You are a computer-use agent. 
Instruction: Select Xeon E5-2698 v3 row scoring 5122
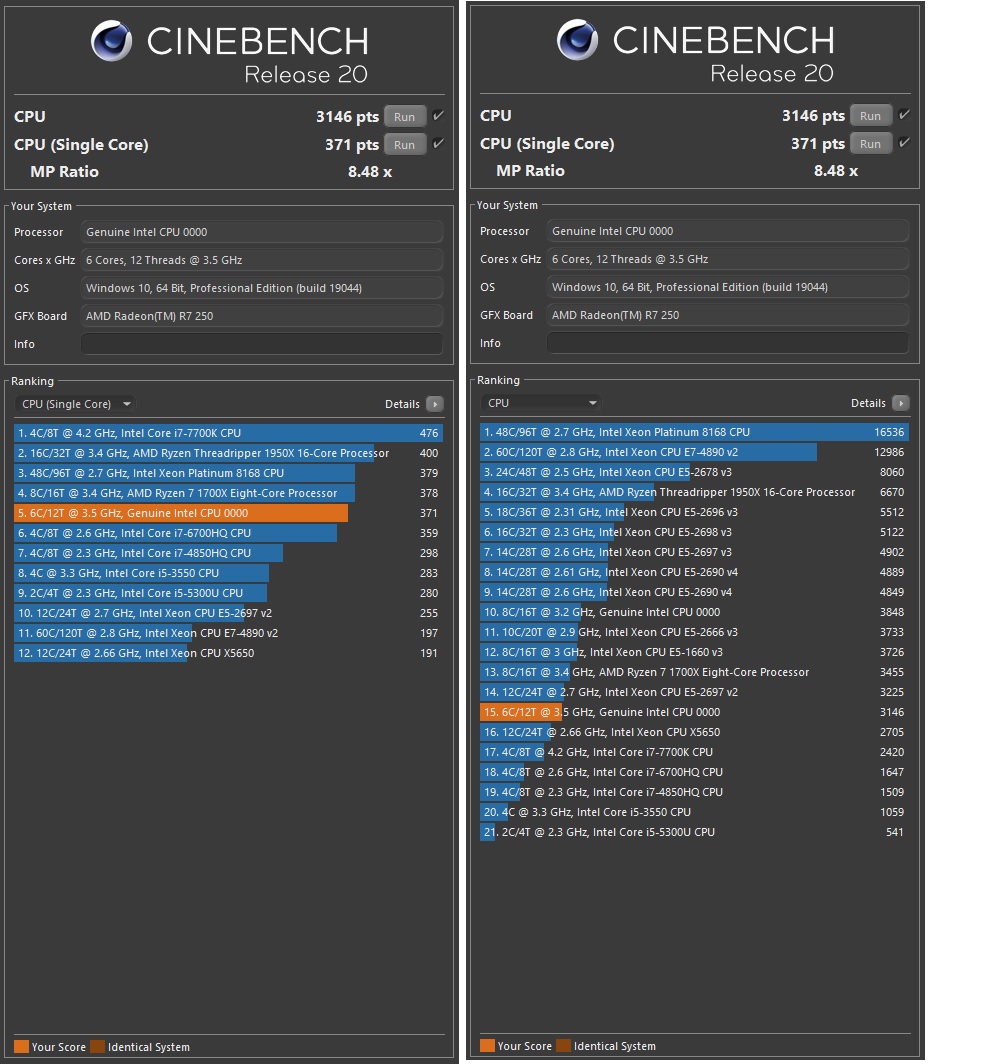[695, 532]
